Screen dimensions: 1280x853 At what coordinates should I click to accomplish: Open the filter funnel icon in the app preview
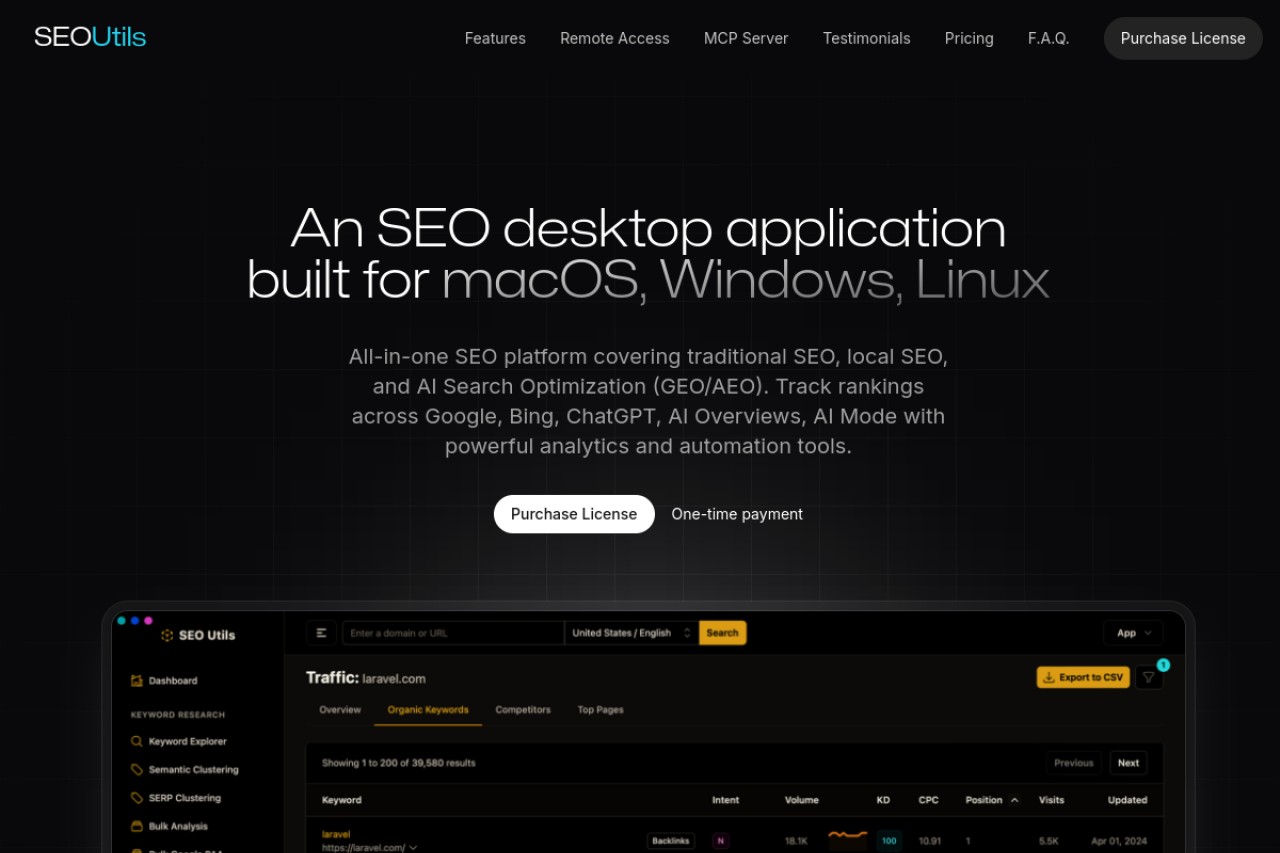point(1149,677)
